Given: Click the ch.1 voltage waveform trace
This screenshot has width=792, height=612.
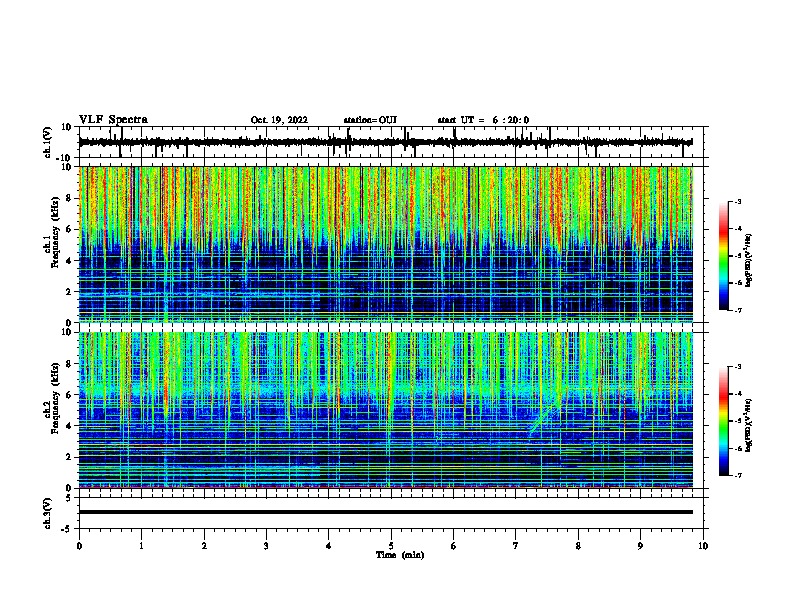Looking at the screenshot, I should [x=385, y=142].
